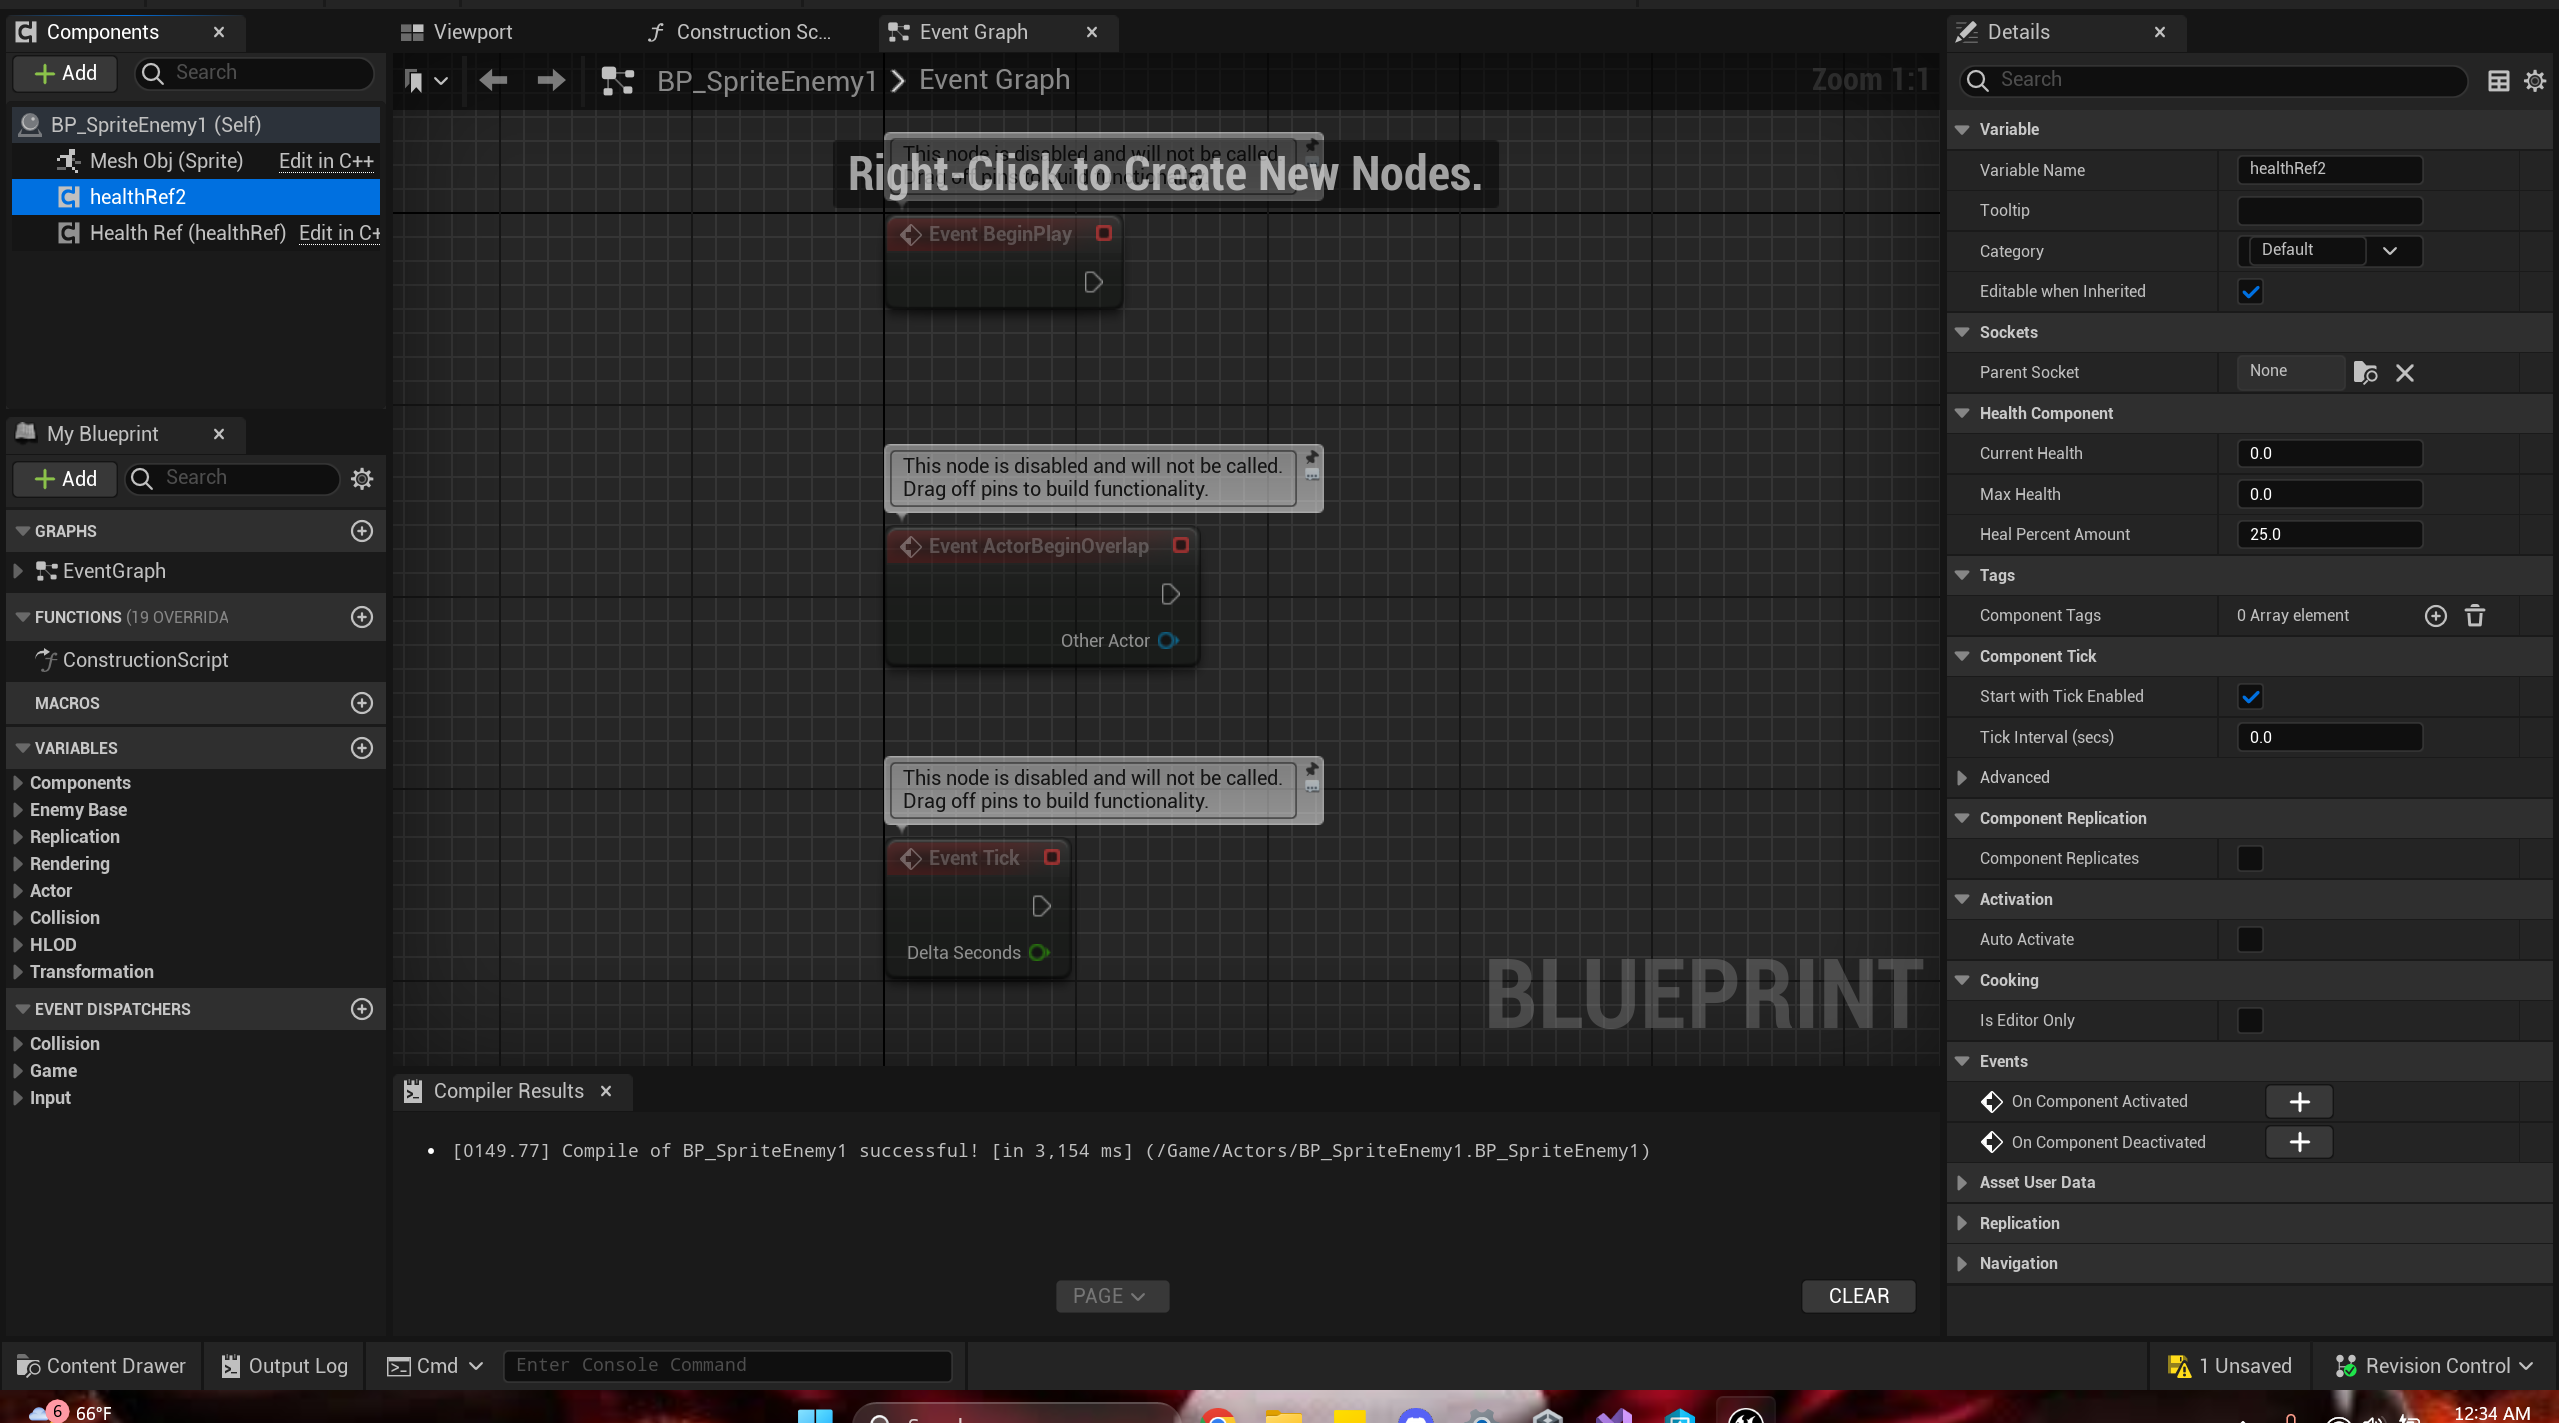Open My Blueprint settings gear
This screenshot has width=2559, height=1423.
pyautogui.click(x=362, y=478)
